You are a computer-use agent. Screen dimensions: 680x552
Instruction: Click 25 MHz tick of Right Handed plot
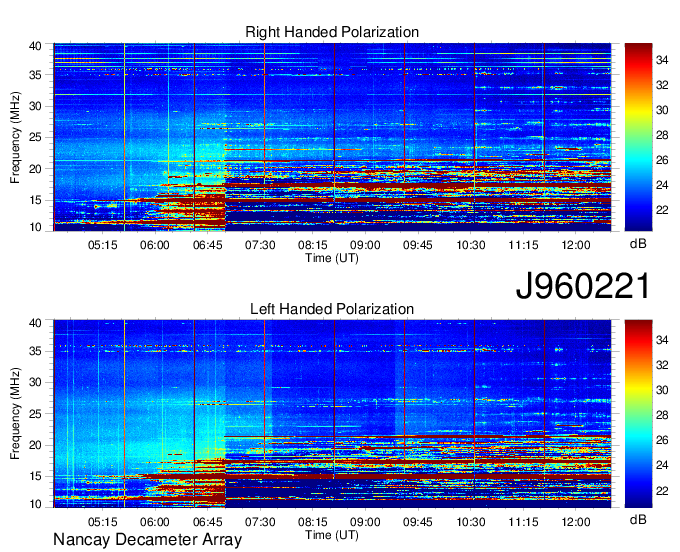tap(35, 137)
